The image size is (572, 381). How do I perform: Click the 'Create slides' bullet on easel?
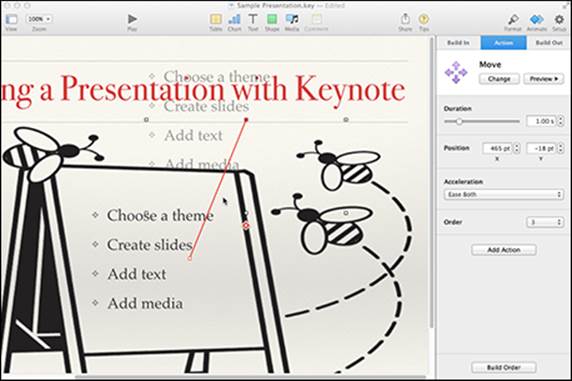[149, 245]
